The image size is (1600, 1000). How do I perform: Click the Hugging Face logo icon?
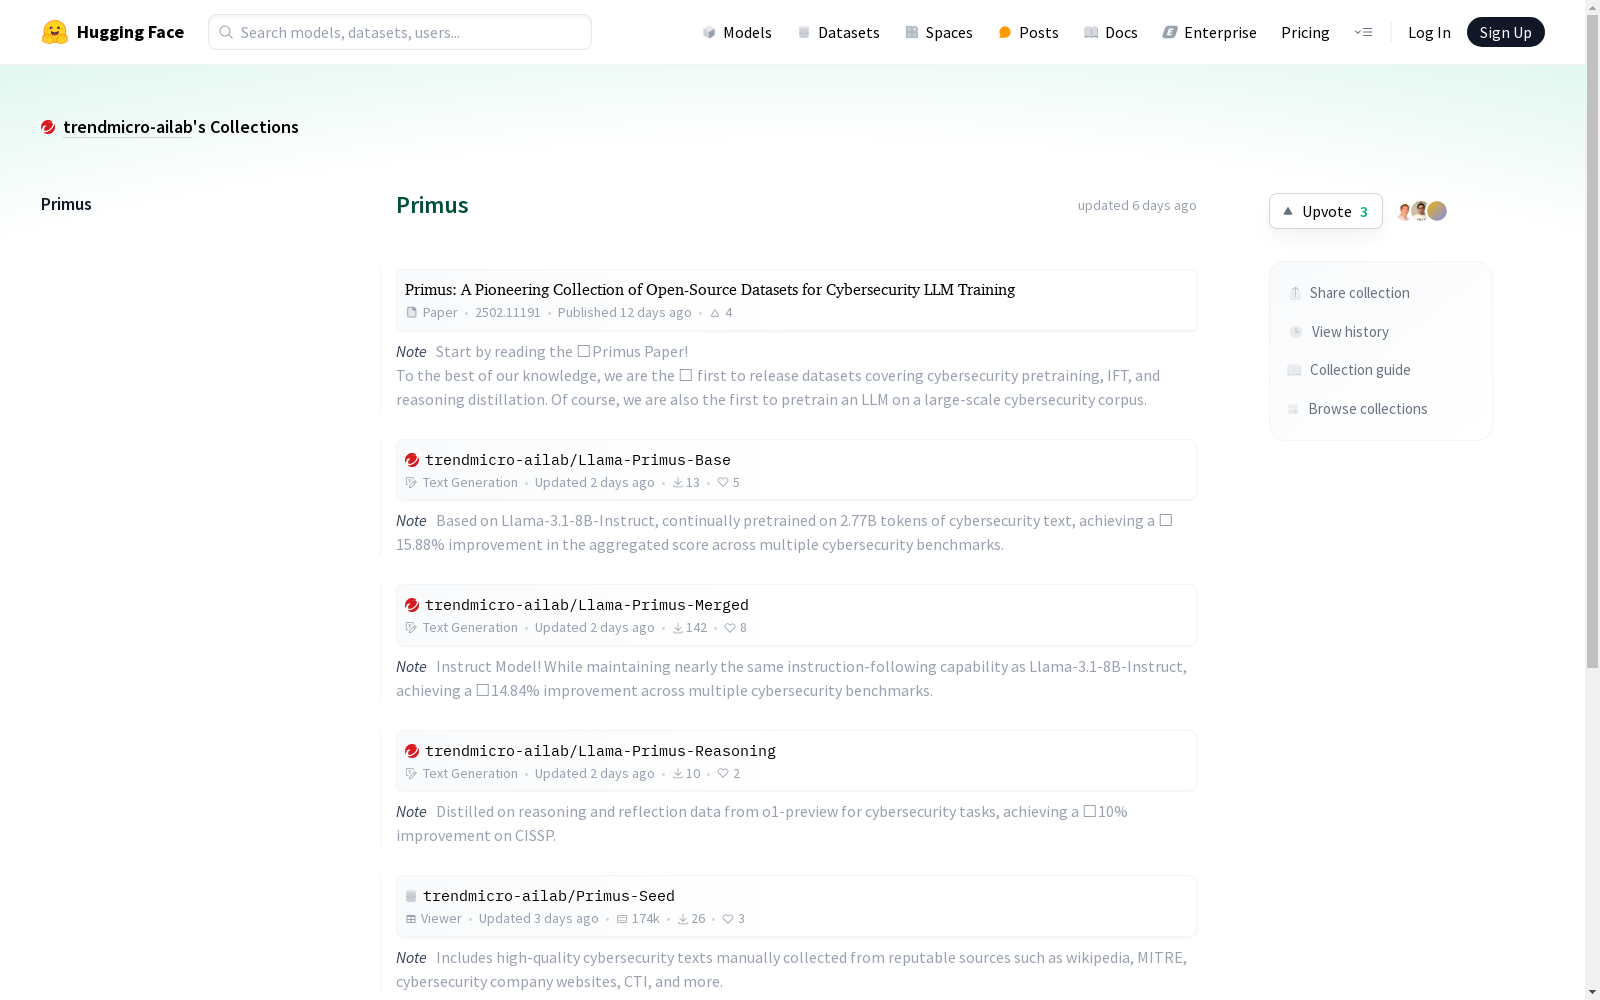(x=55, y=32)
